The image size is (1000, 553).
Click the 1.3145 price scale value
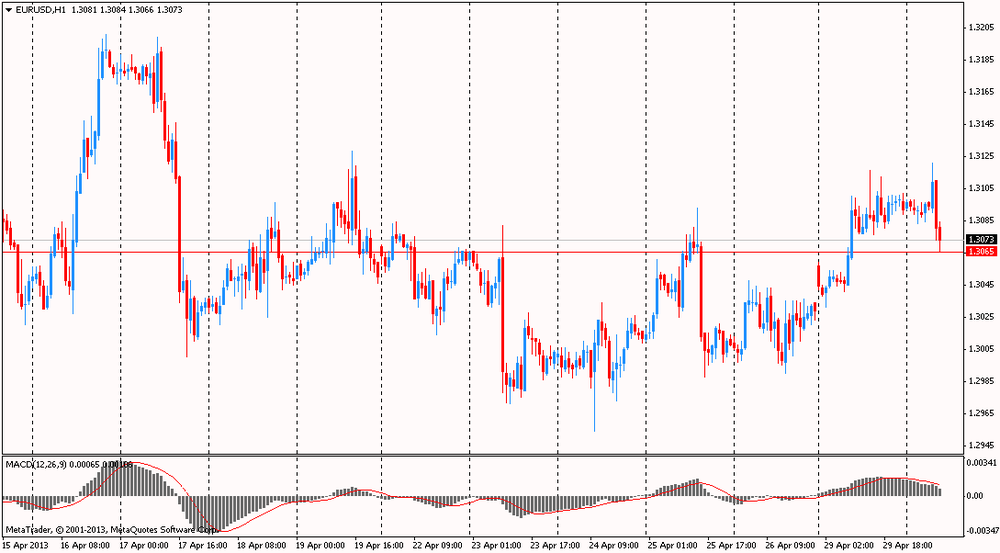(981, 124)
